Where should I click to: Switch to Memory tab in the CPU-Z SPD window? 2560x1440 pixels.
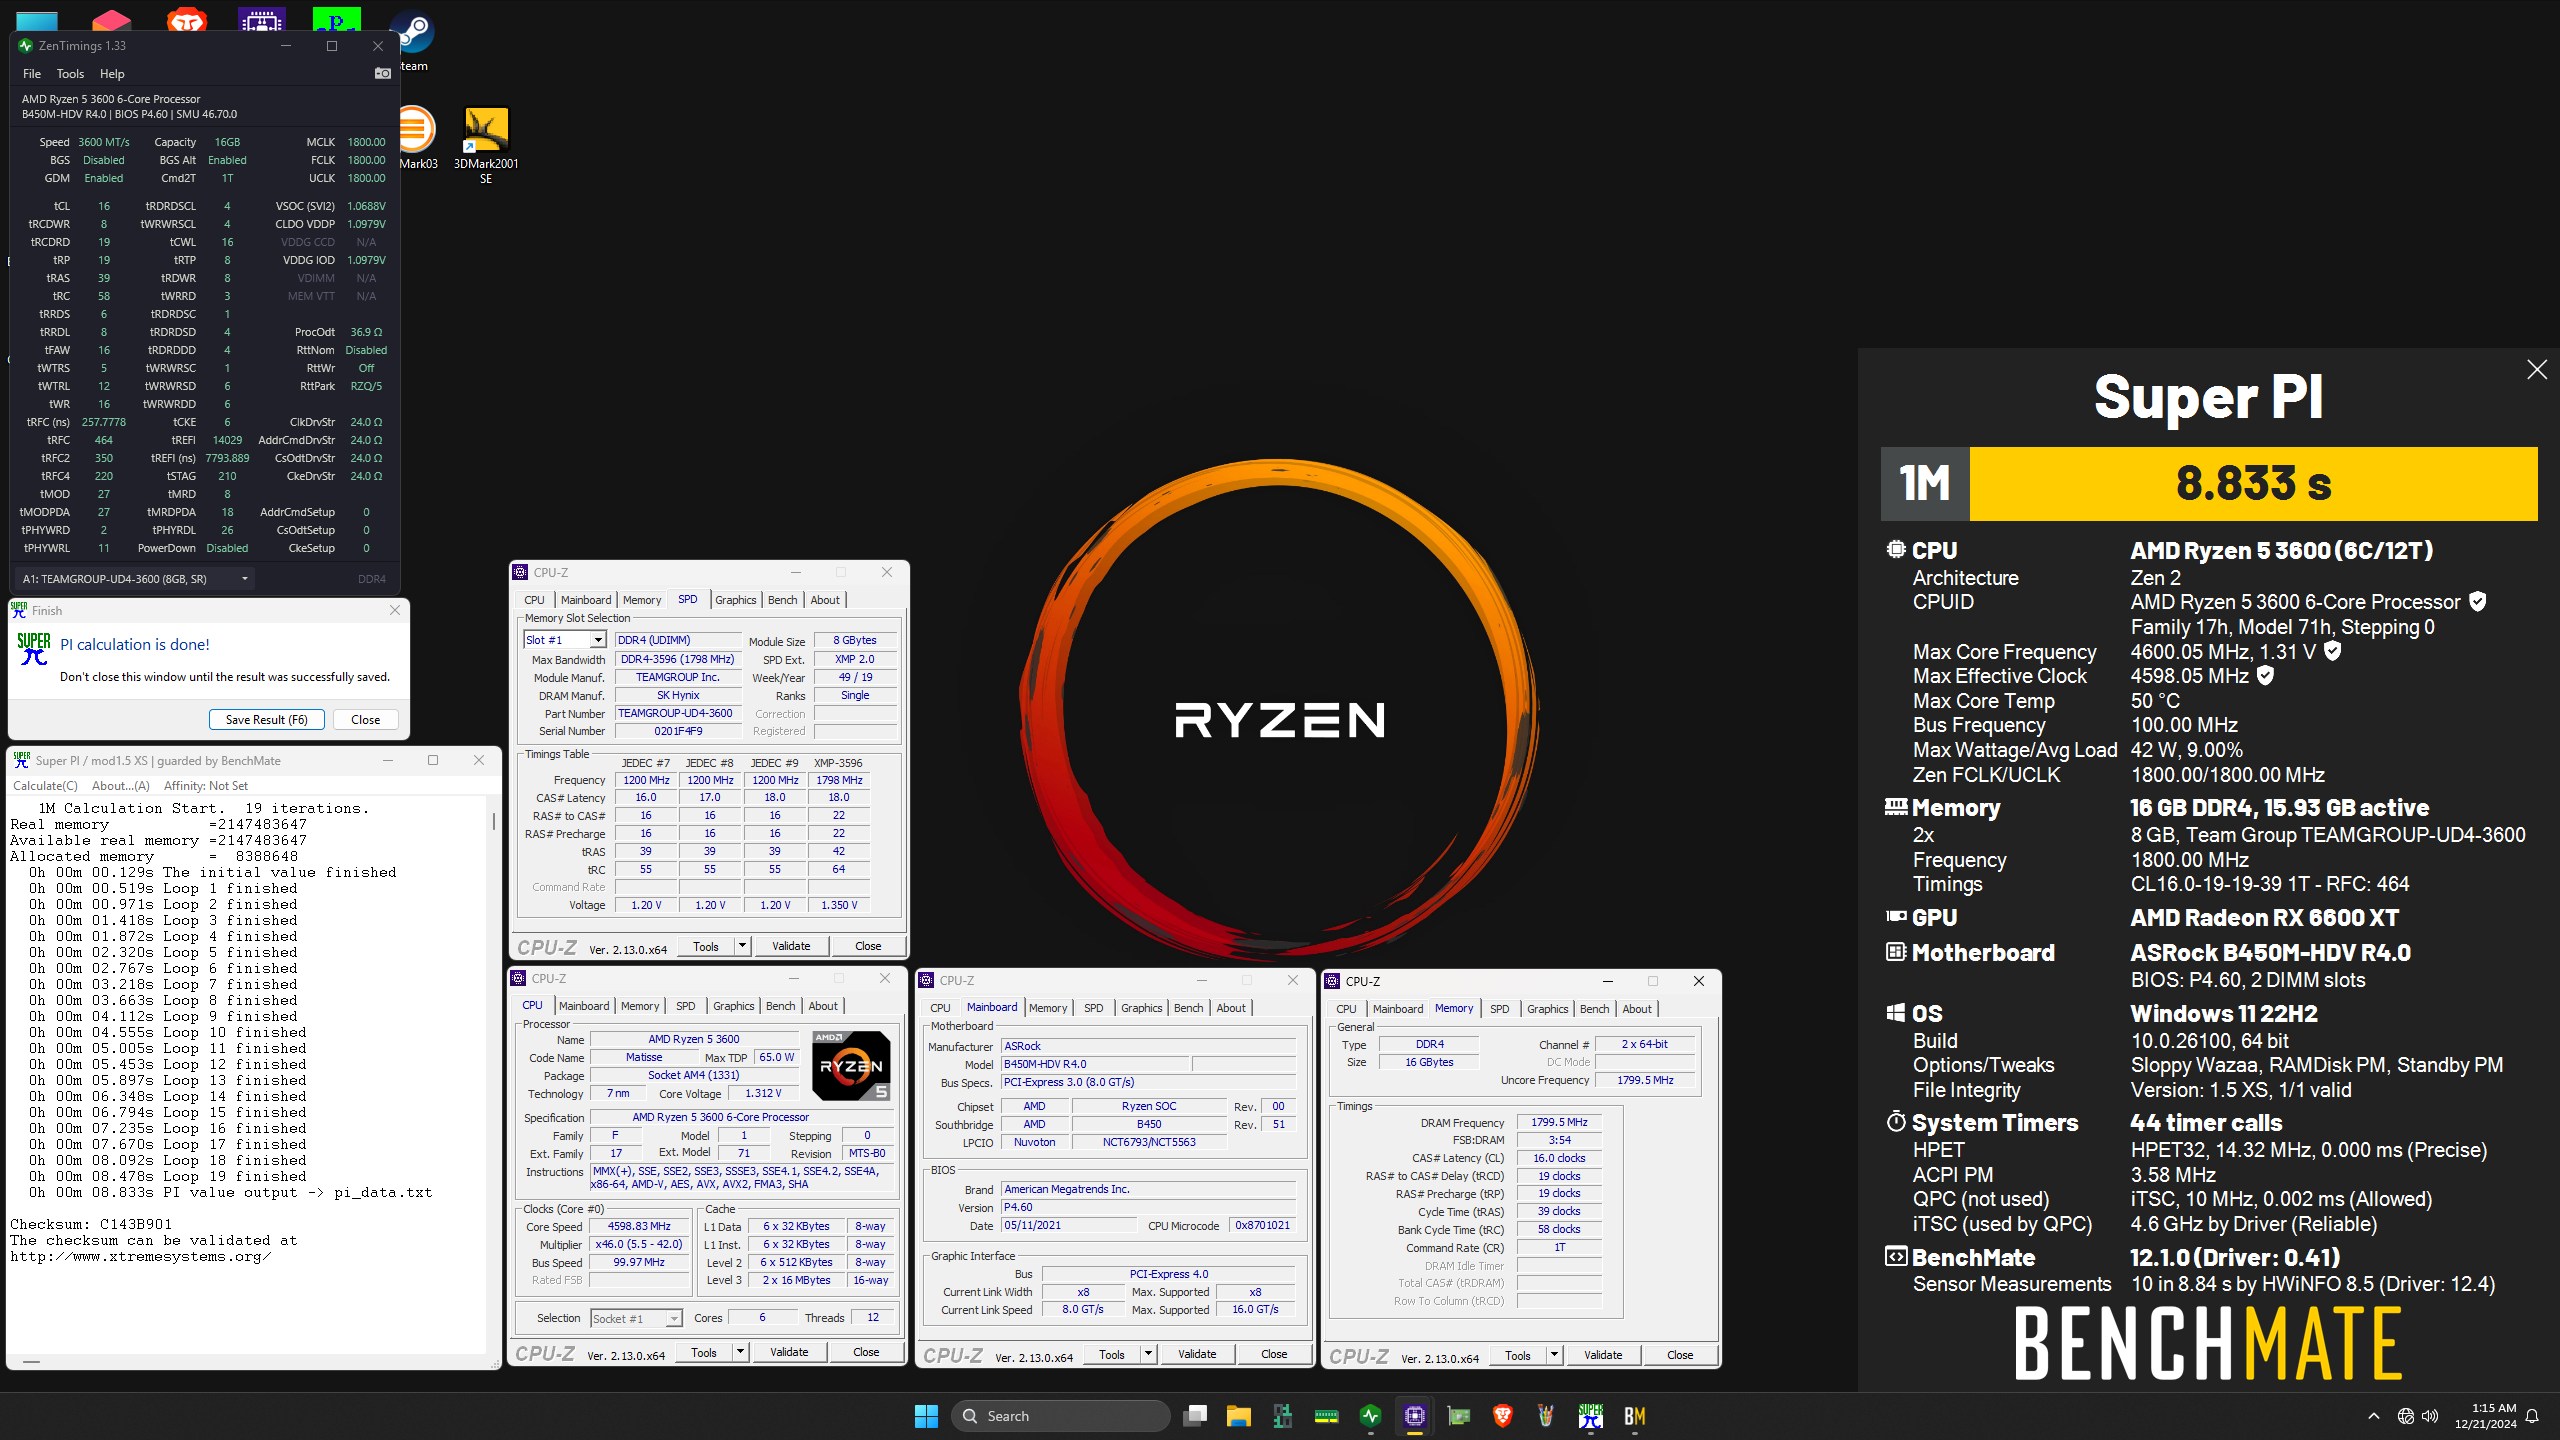pos(642,600)
